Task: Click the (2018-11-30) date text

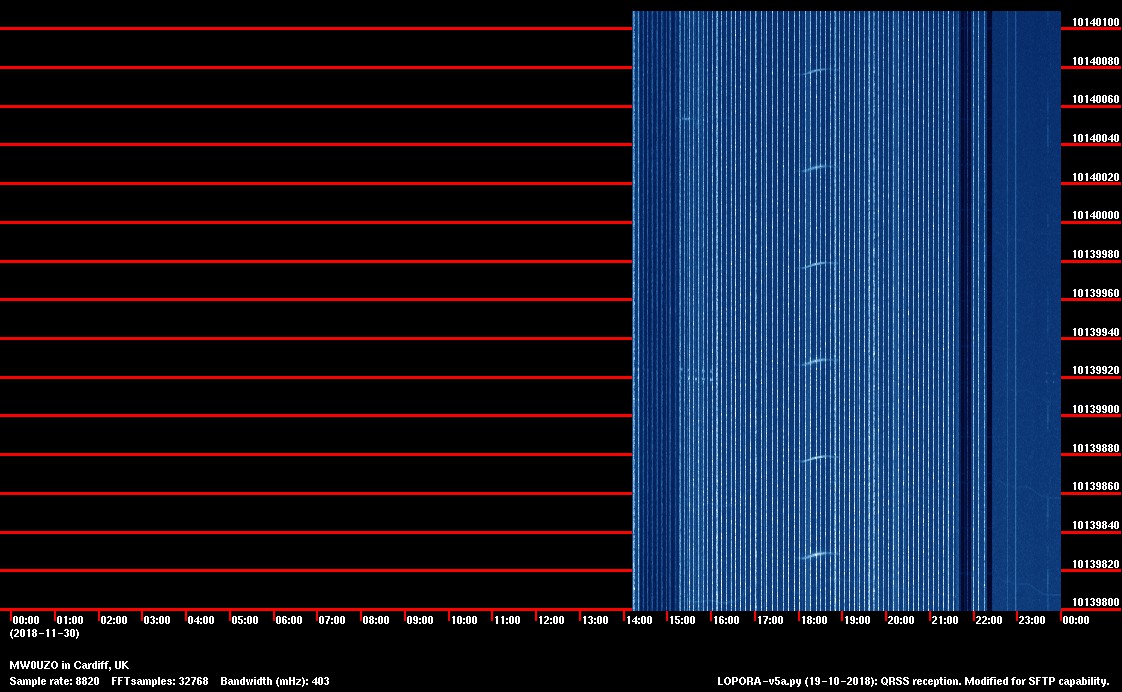Action: coord(44,633)
